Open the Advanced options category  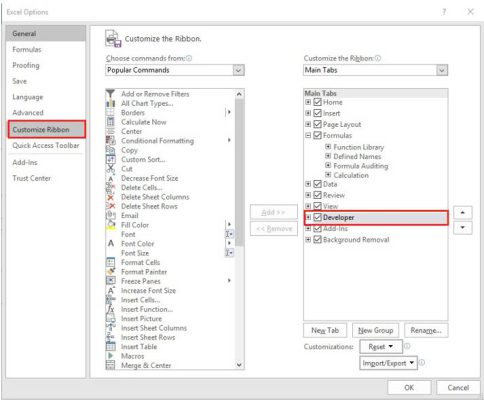point(46,113)
